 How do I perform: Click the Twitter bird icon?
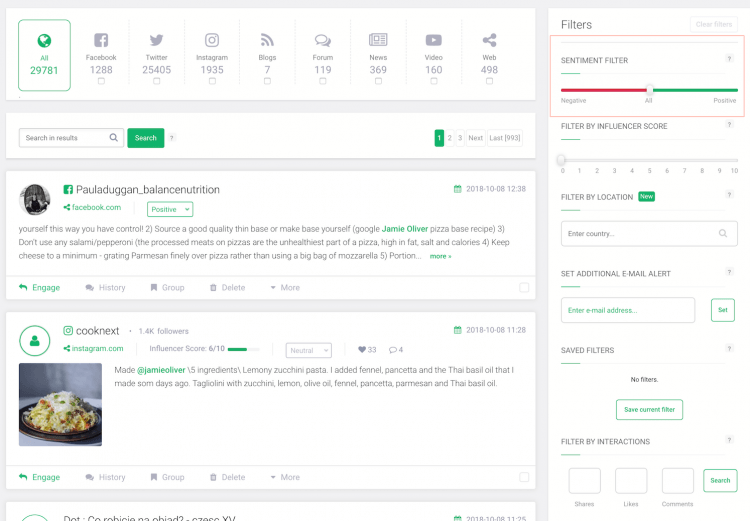point(156,40)
